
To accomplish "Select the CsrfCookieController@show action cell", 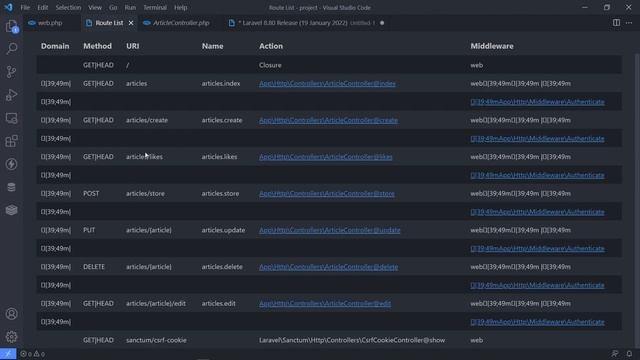I will (x=352, y=340).
